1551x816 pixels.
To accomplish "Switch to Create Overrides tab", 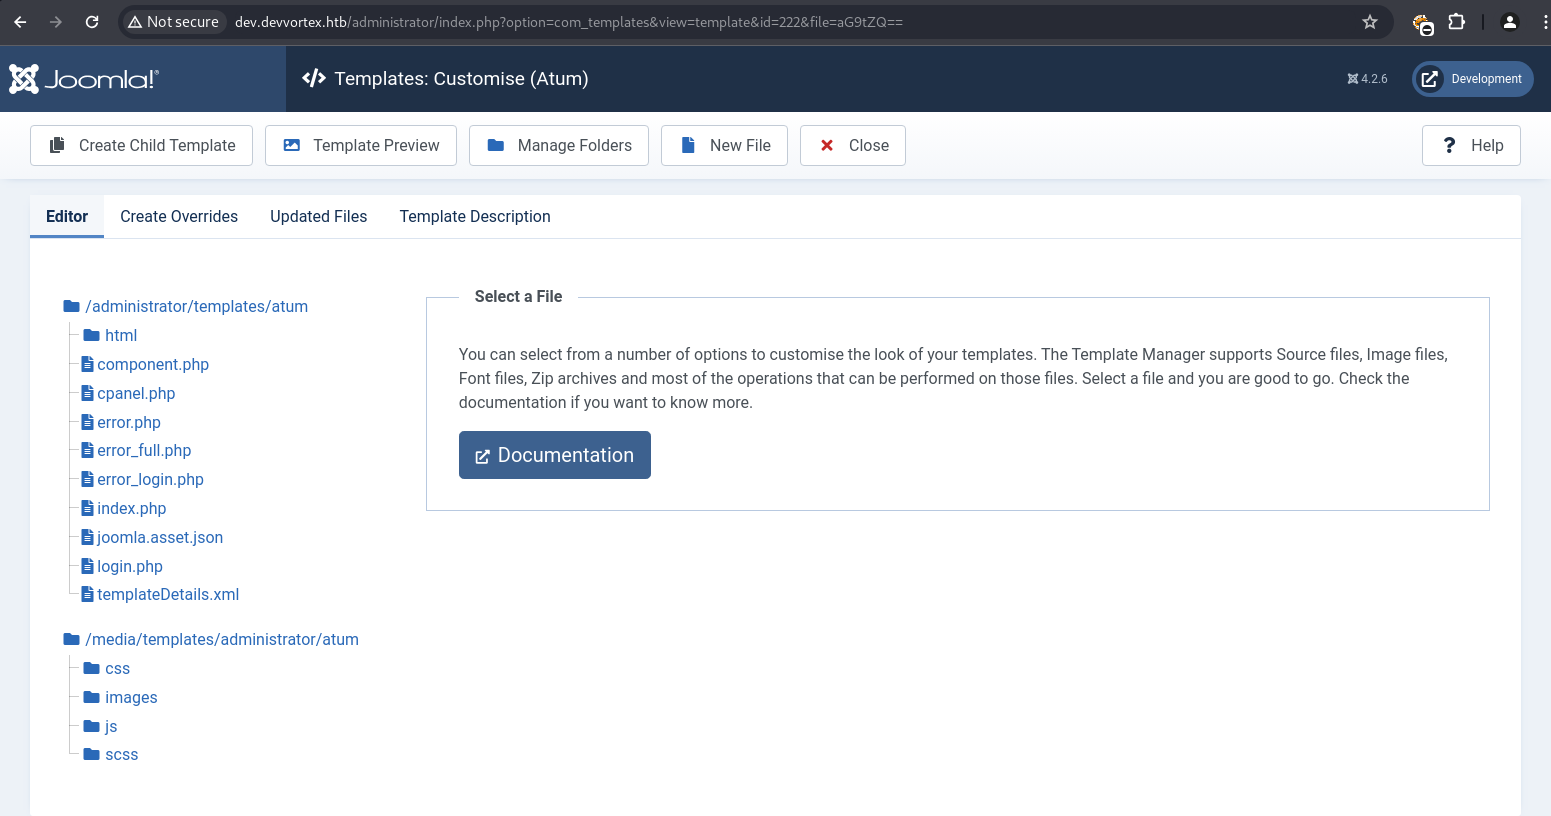I will [179, 216].
